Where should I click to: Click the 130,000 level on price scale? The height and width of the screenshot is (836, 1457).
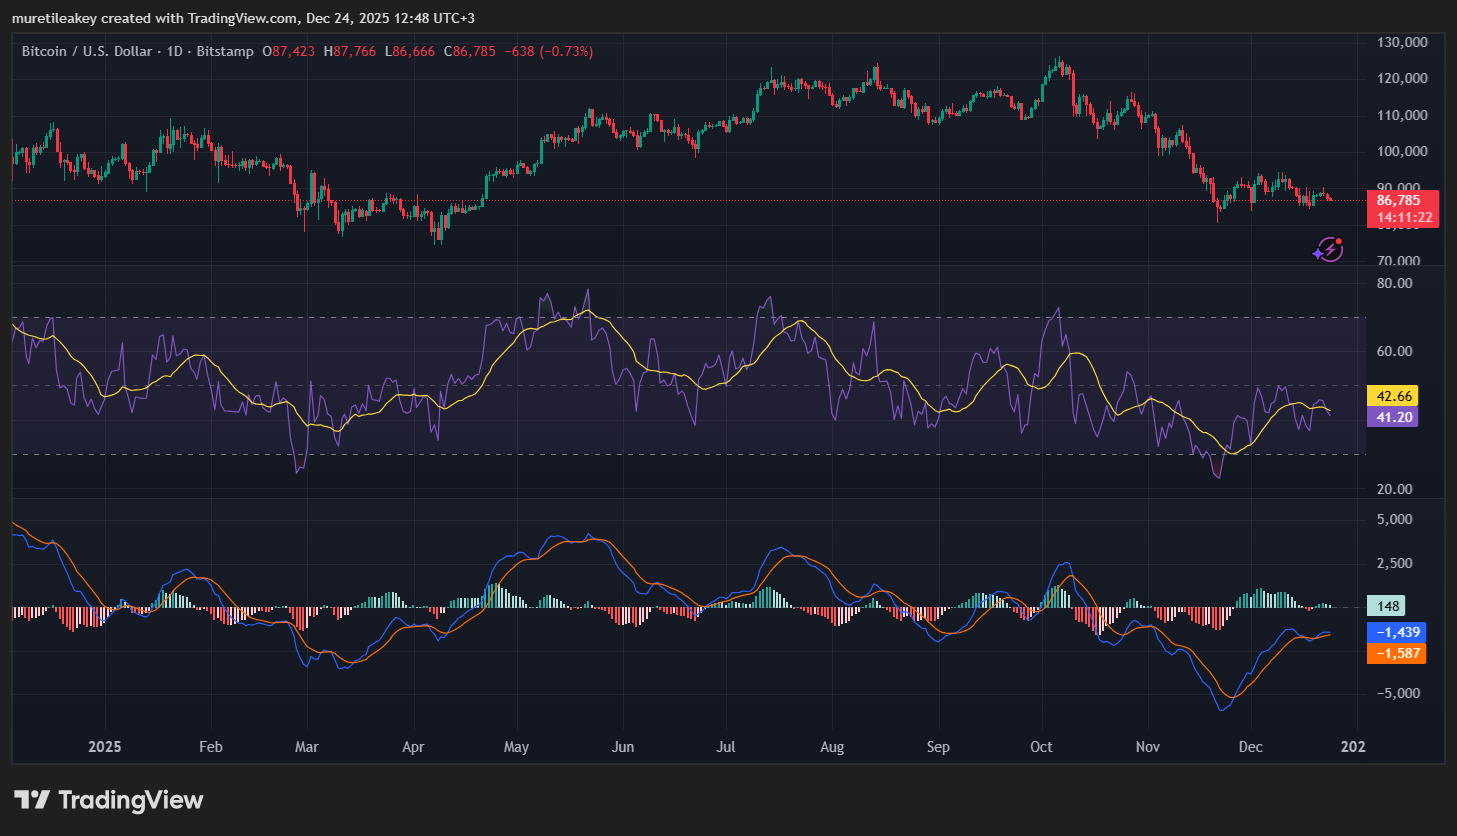coord(1402,42)
